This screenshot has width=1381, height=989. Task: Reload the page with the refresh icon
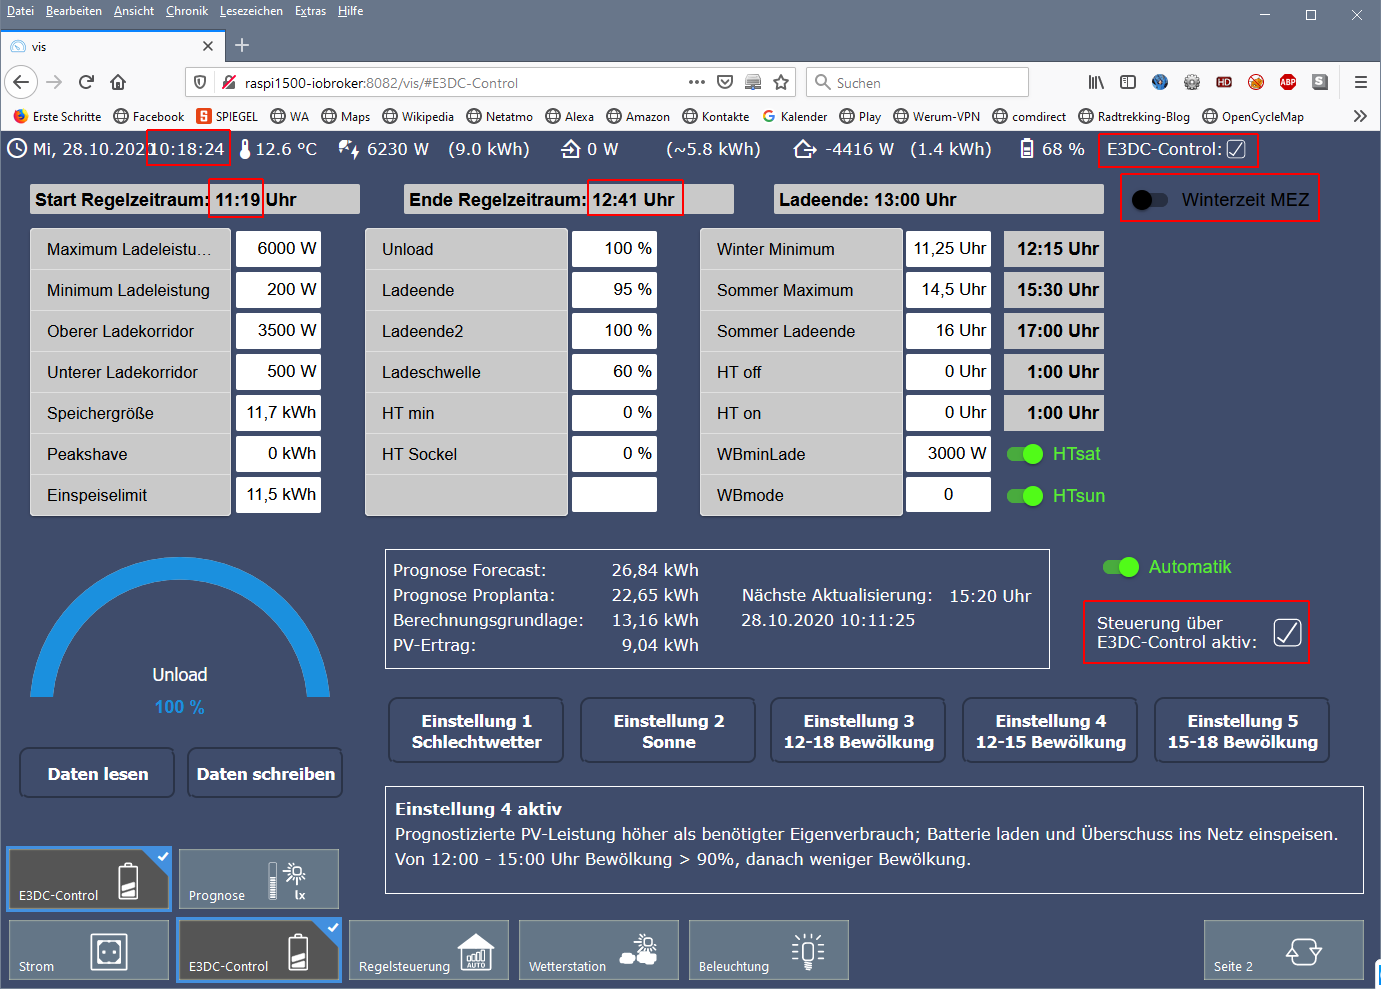[x=86, y=82]
